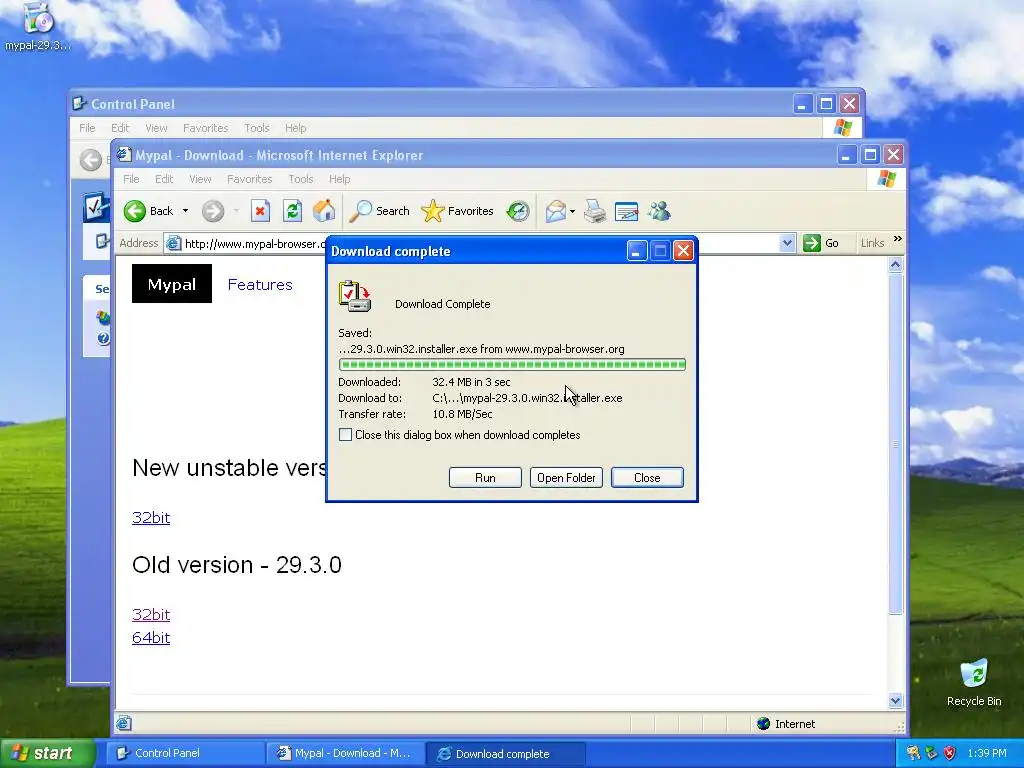Open the mypal-29.3 desktop installer icon
Screen dimensions: 1024x768
pos(38,26)
